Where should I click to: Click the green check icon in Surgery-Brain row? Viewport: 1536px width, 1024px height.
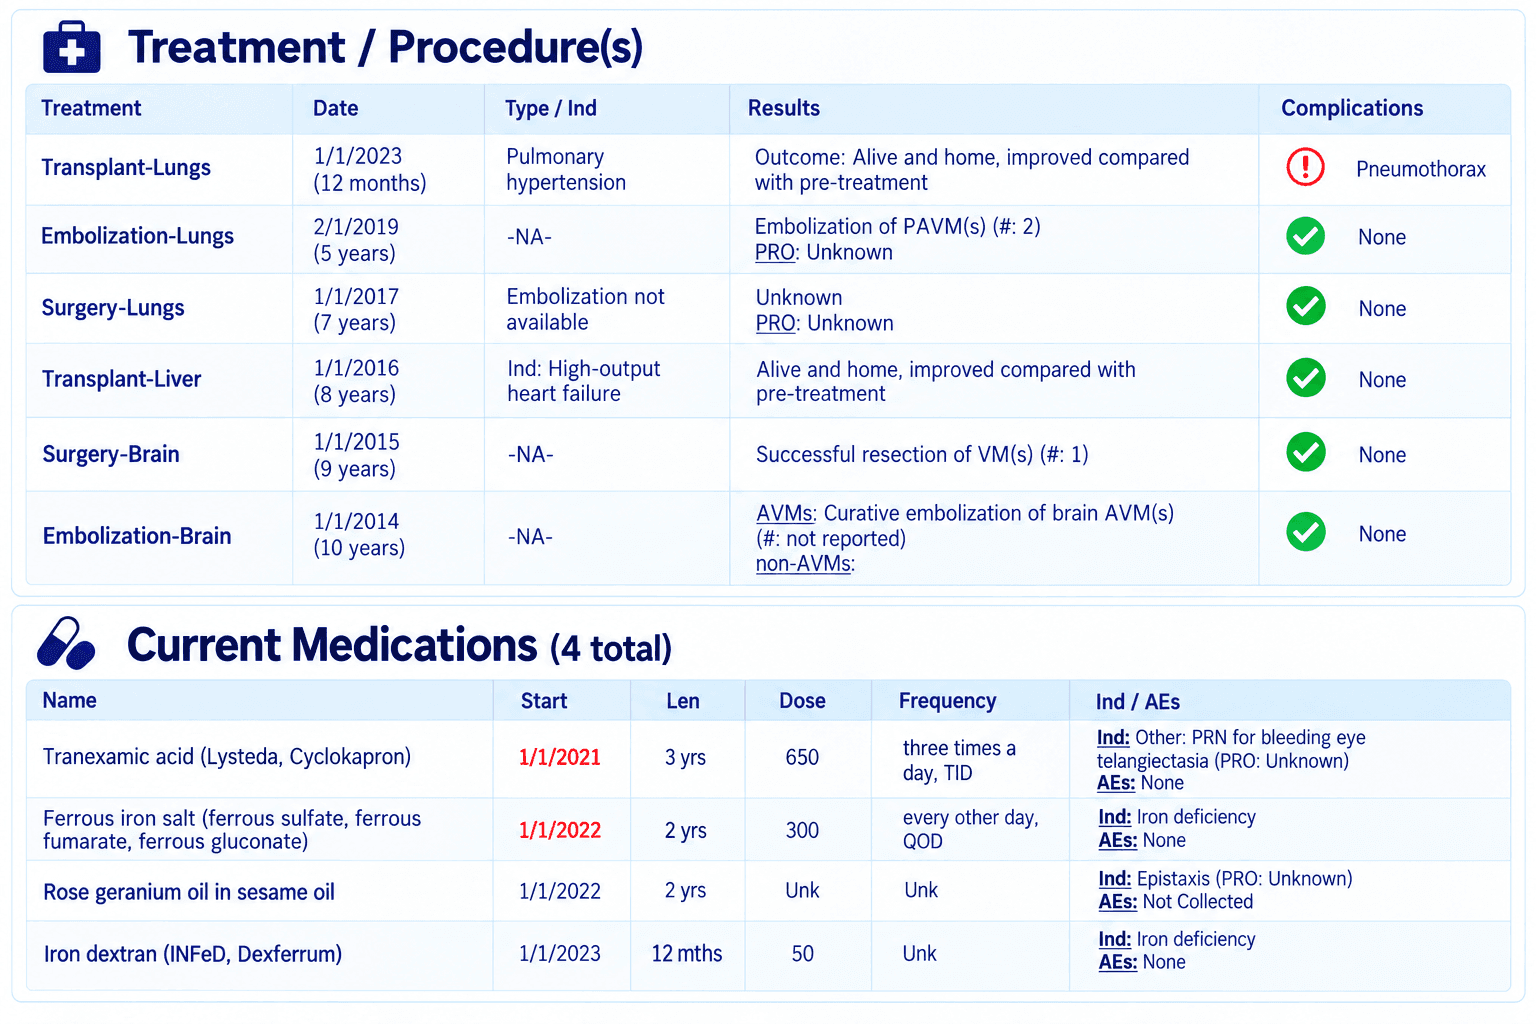[x=1305, y=452]
